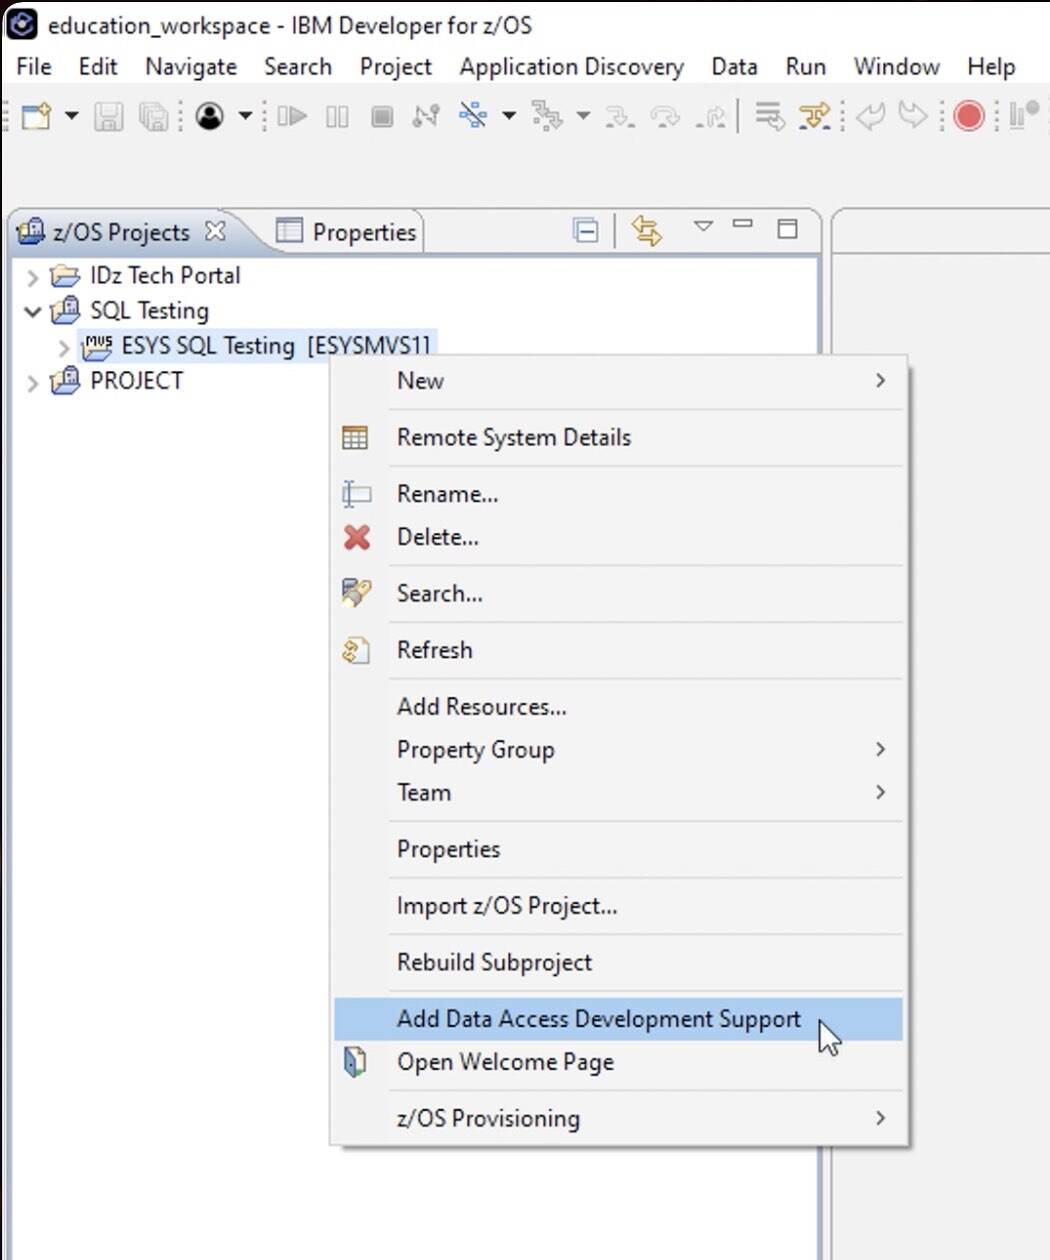Image resolution: width=1050 pixels, height=1260 pixels.
Task: Minimize the z/OS Projects view
Action: (742, 224)
